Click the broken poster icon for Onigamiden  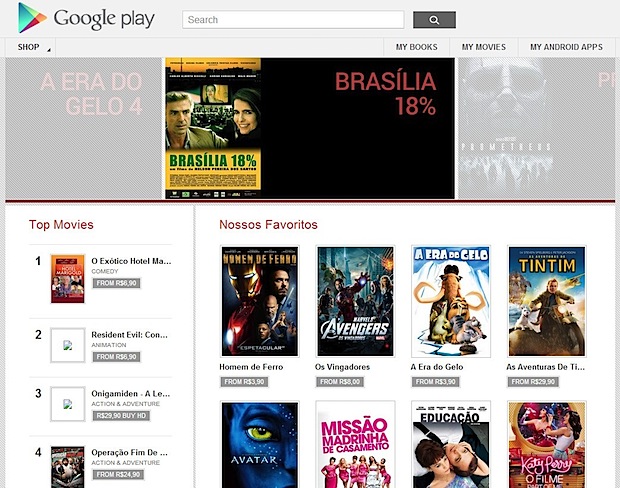67,404
